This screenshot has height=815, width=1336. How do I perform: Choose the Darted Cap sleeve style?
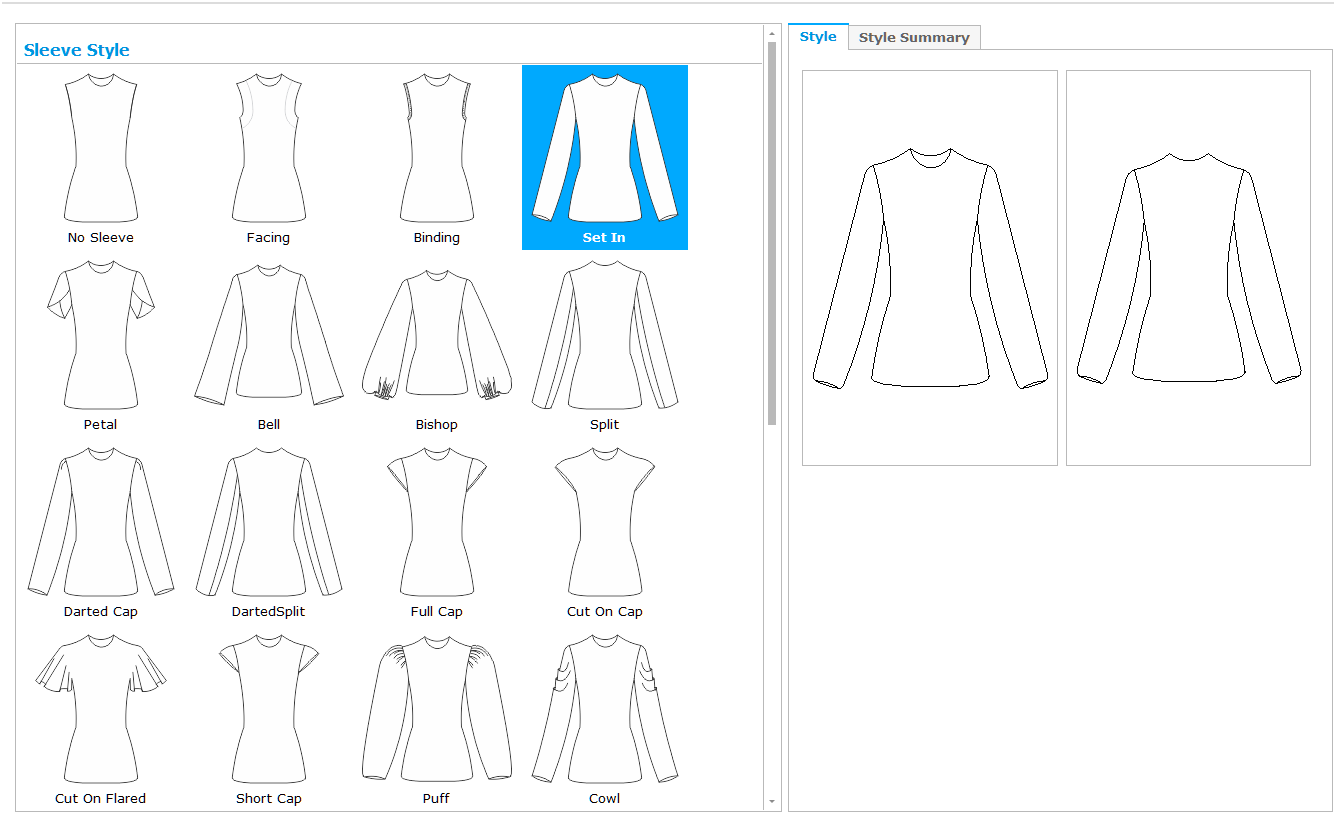pyautogui.click(x=101, y=531)
